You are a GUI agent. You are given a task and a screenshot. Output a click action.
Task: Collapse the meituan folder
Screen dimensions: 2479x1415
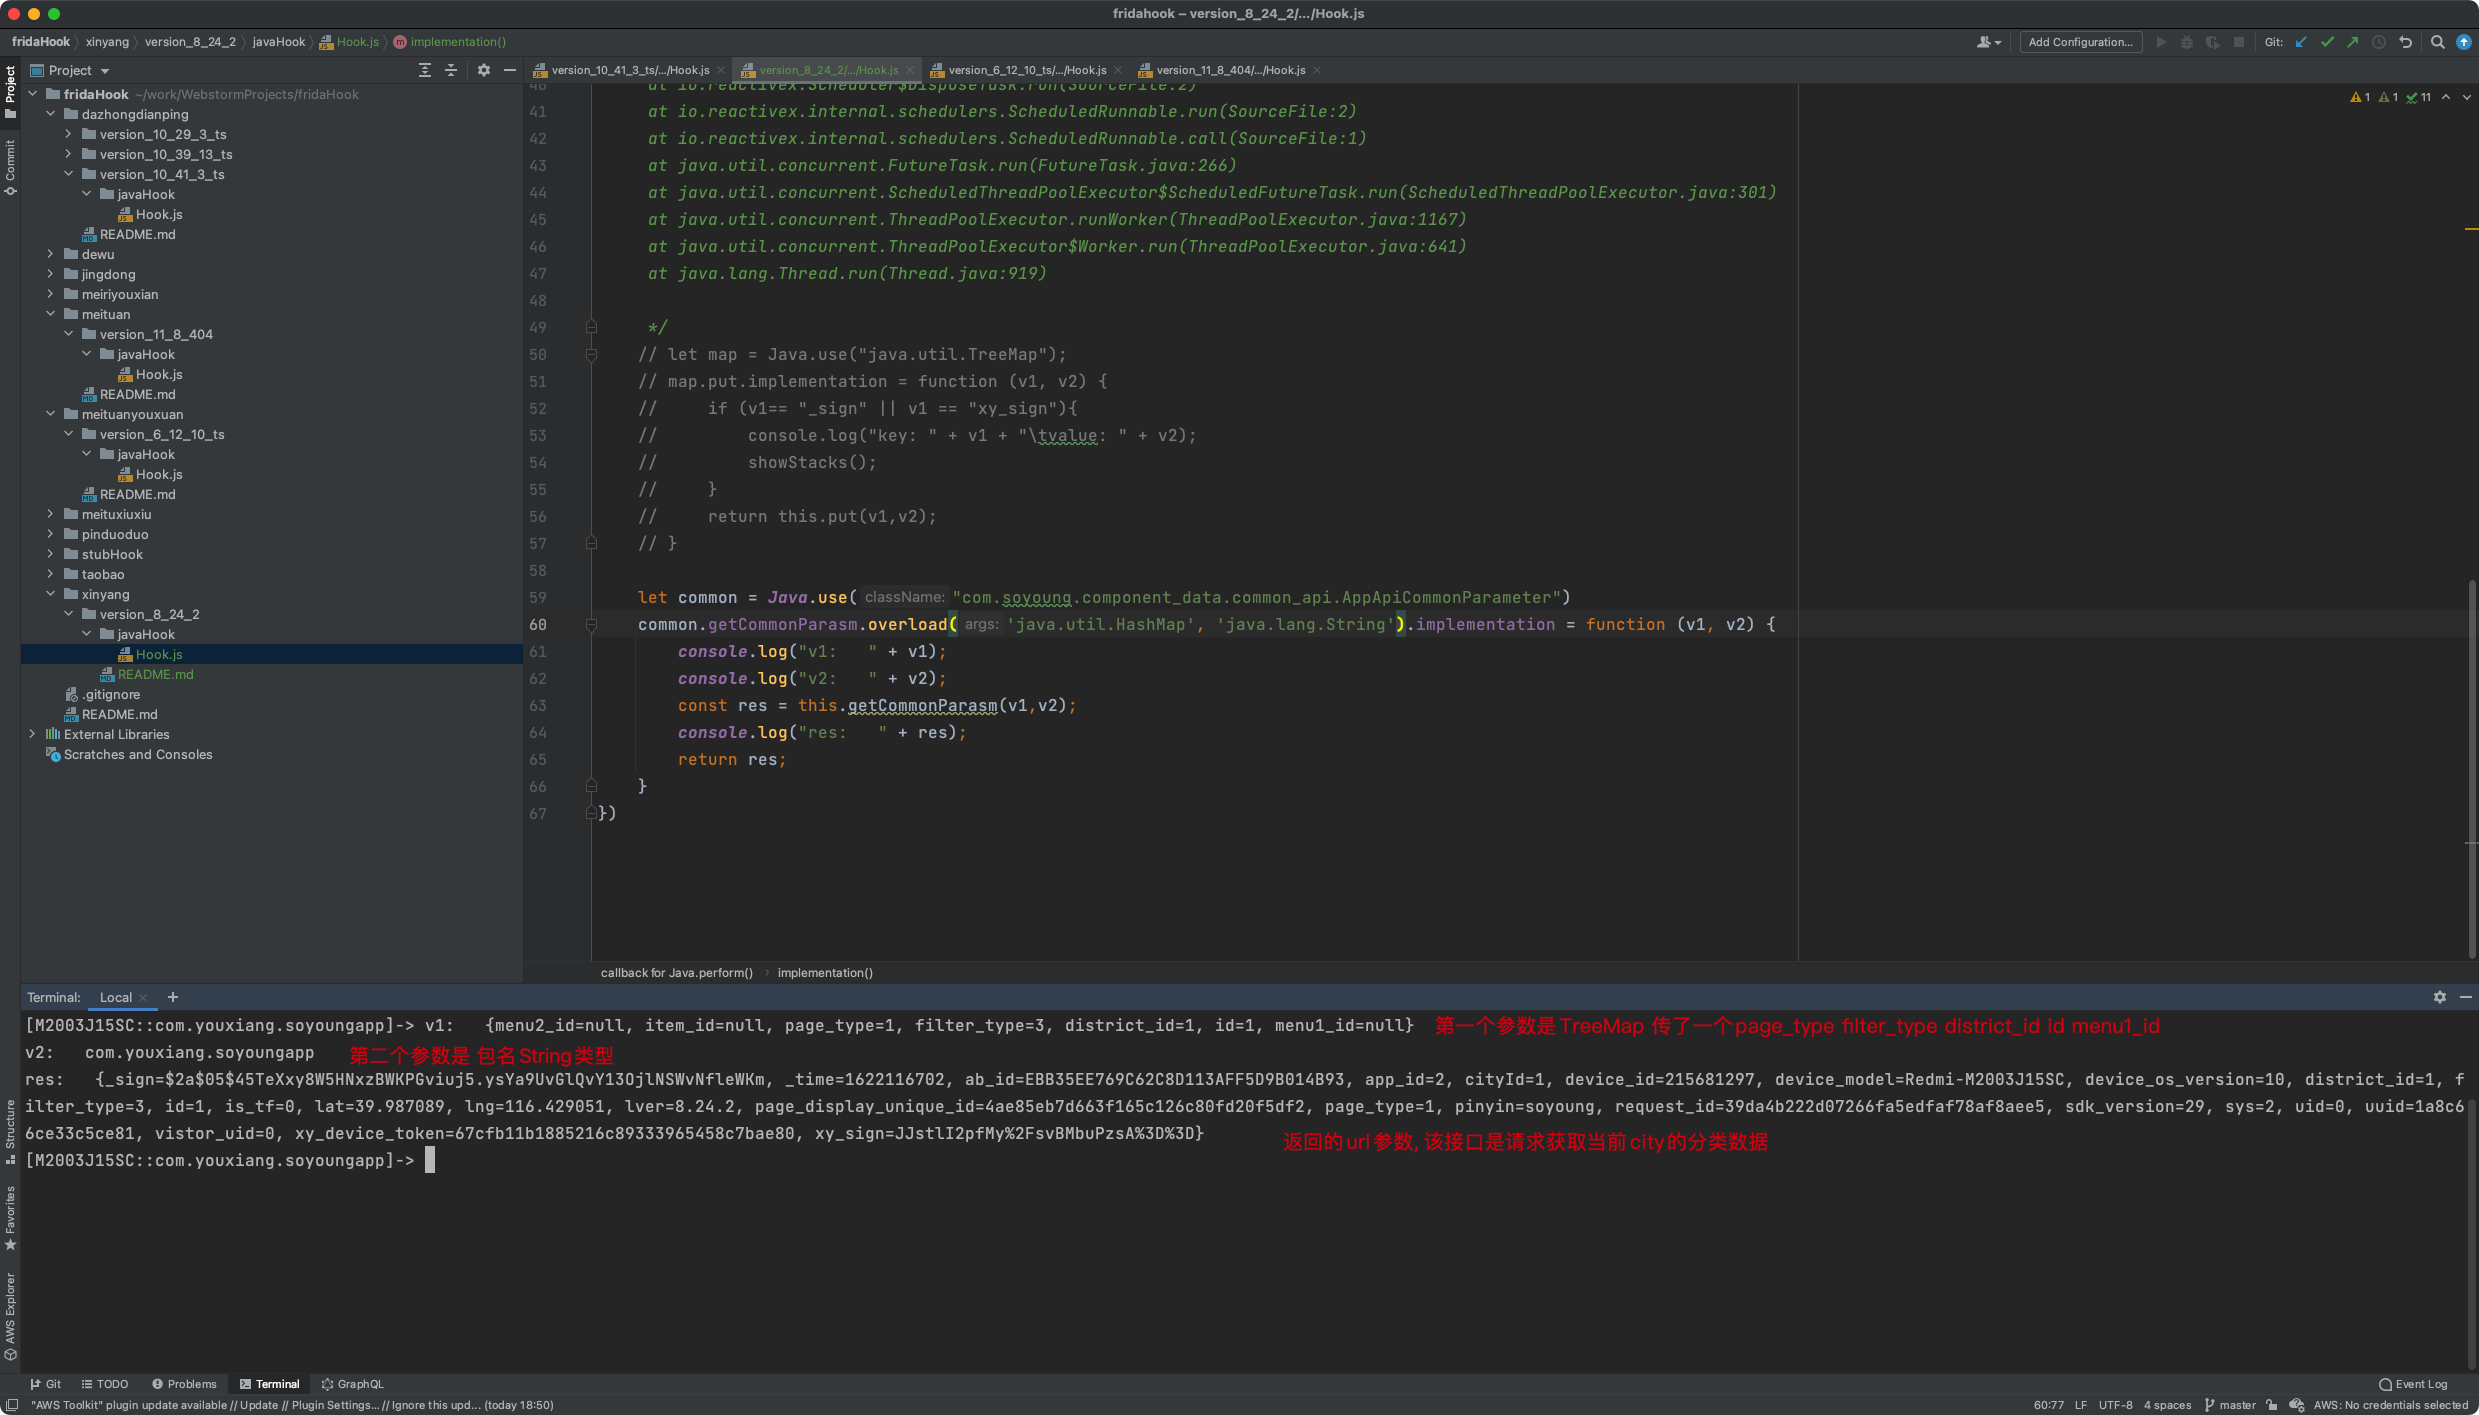click(x=51, y=314)
